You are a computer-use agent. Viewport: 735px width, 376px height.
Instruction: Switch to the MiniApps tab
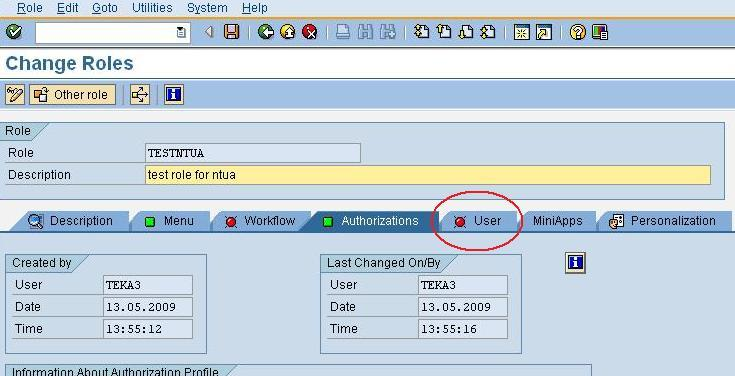pos(557,221)
